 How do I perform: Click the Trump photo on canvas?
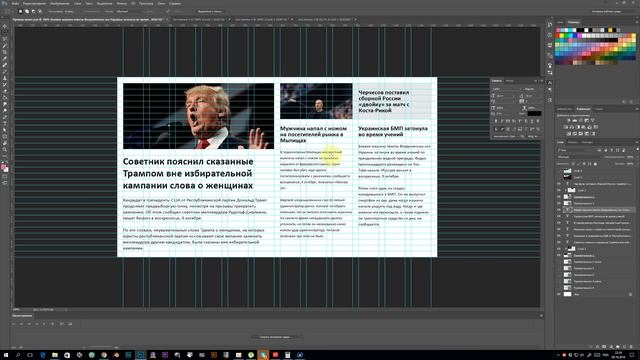[x=198, y=116]
